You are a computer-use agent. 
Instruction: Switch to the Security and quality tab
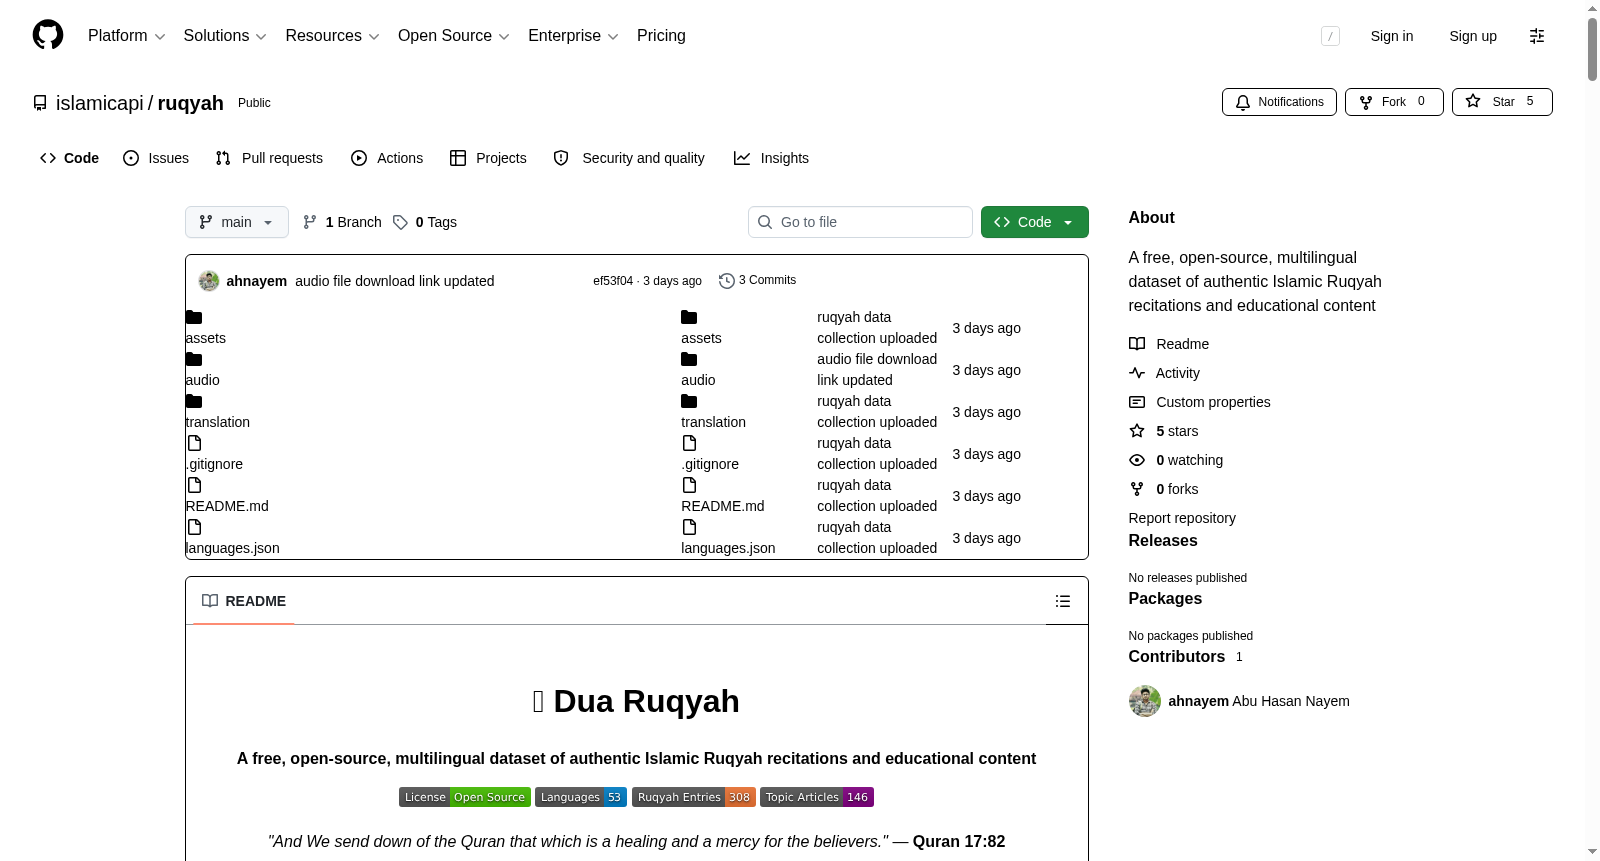point(629,158)
